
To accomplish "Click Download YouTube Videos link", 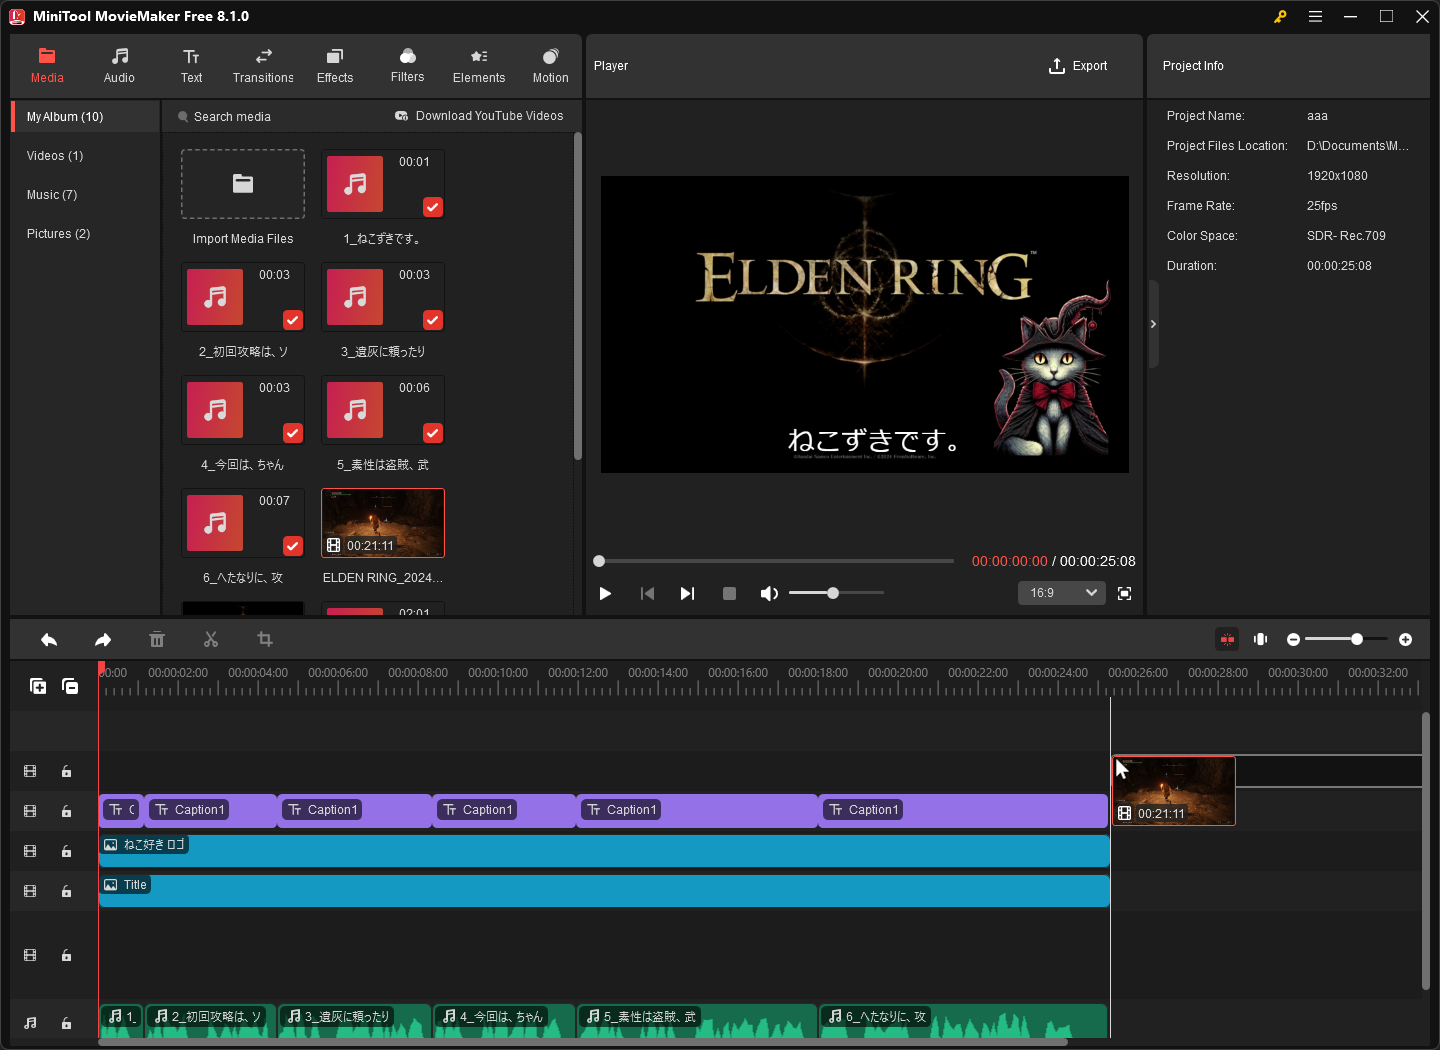I will [x=479, y=116].
